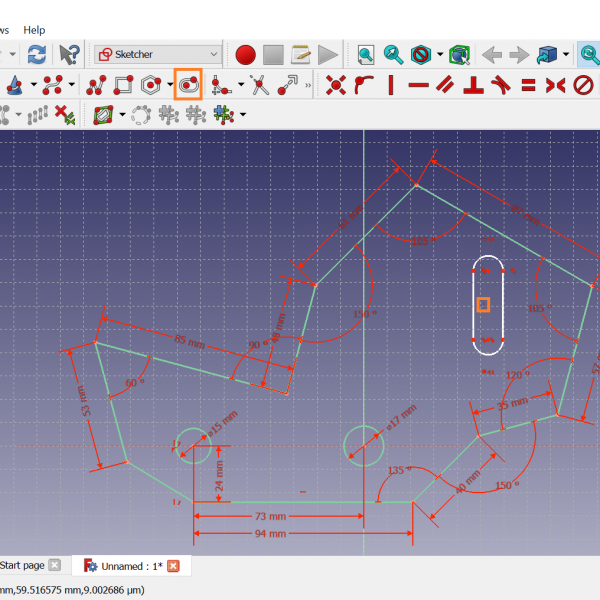Switch to the Start page tab
The image size is (600, 600).
pos(22,566)
